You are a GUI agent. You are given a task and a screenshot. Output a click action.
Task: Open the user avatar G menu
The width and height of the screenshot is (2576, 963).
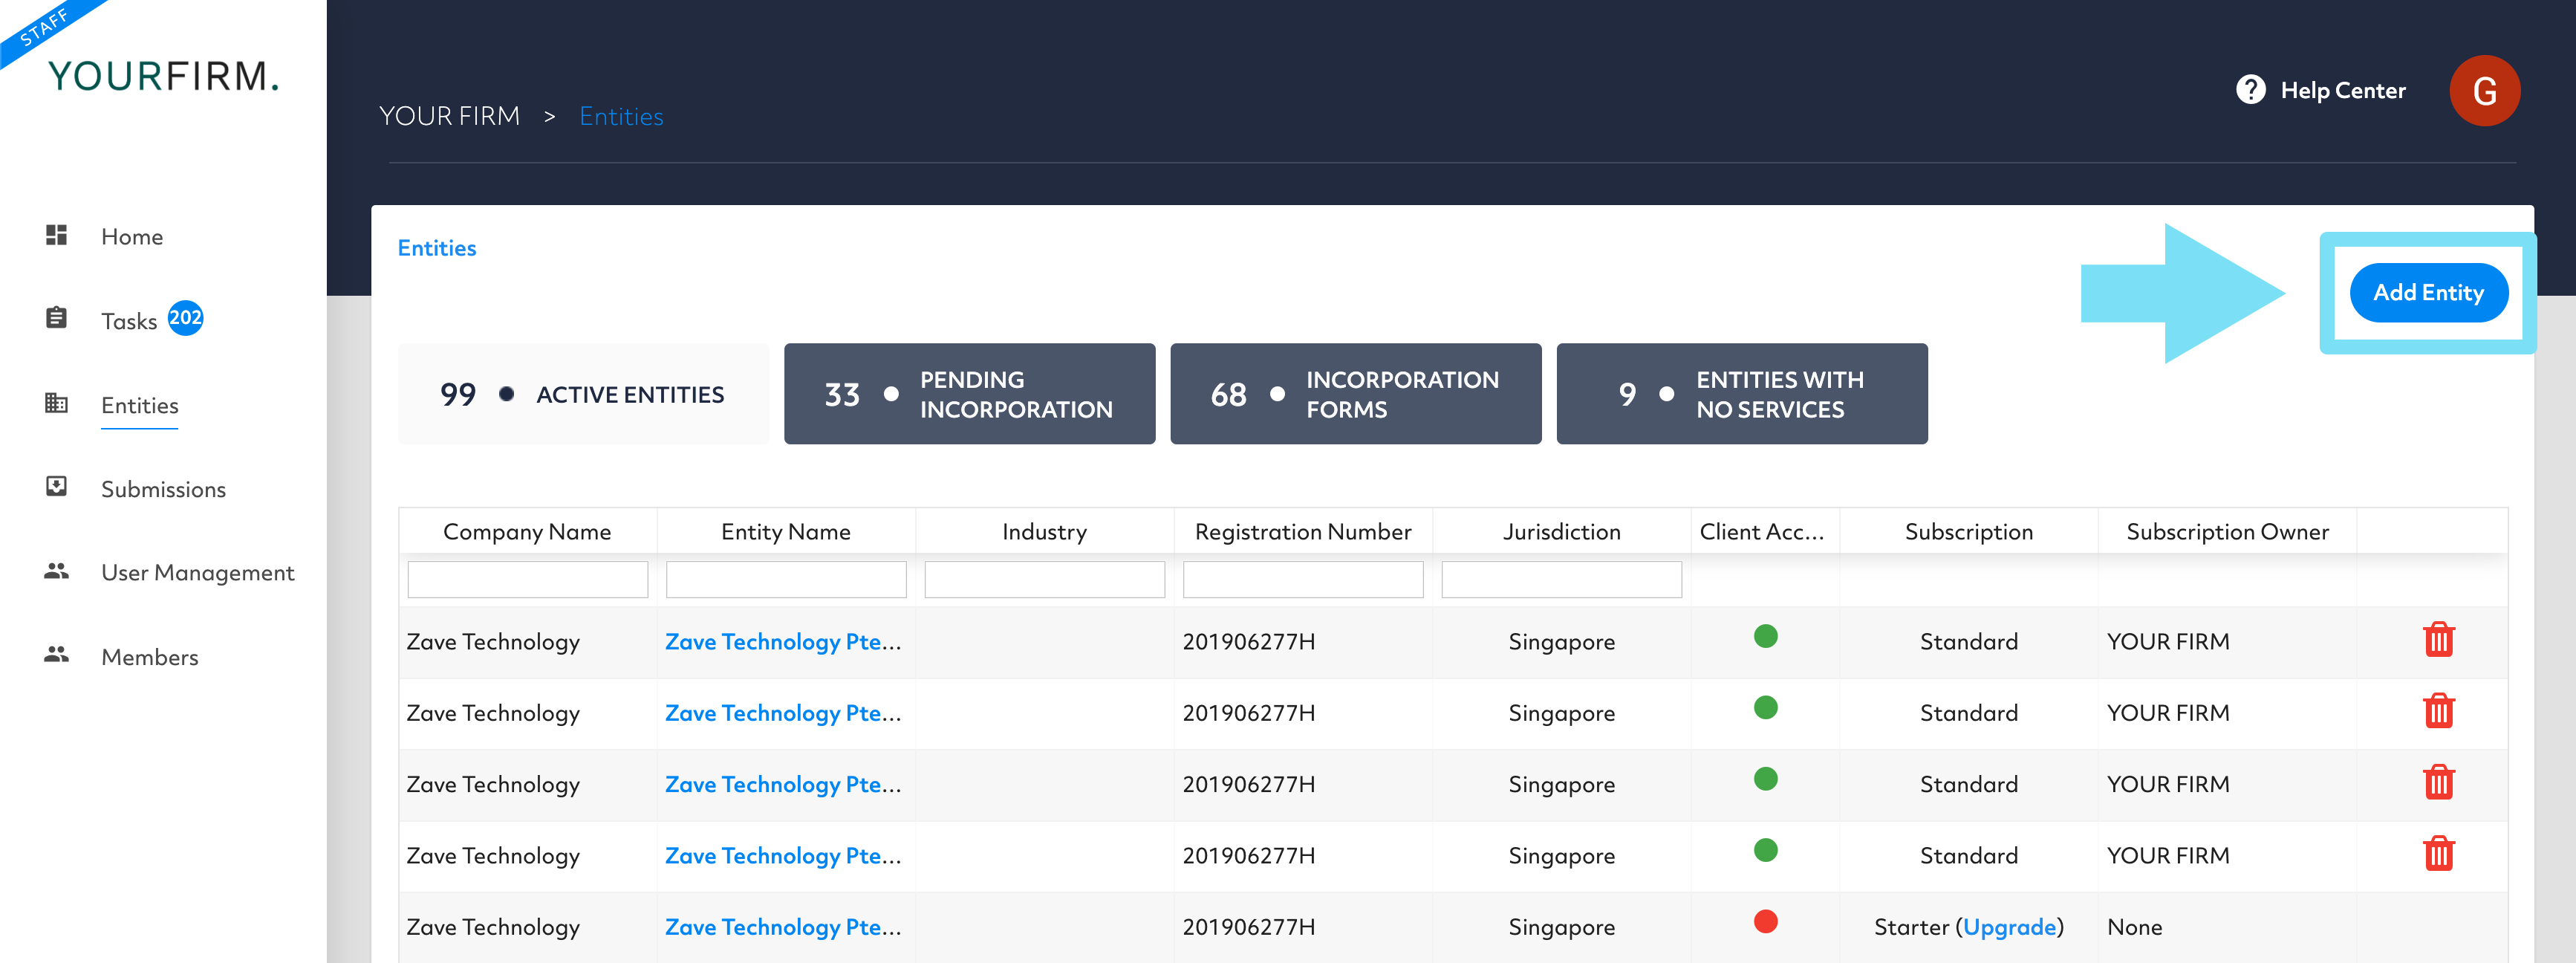[2483, 91]
